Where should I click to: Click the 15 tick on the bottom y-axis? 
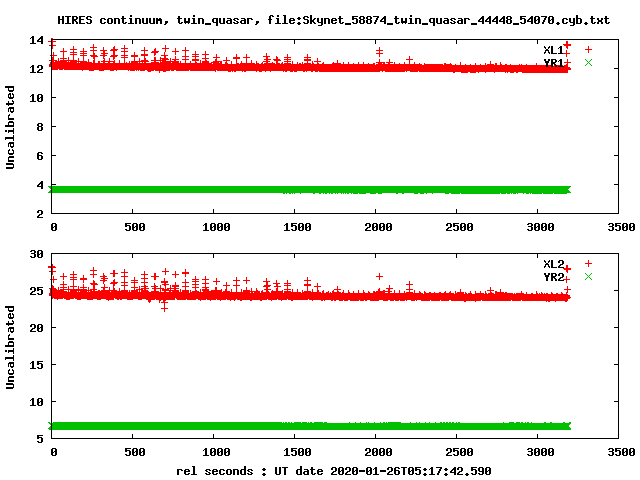coord(36,365)
